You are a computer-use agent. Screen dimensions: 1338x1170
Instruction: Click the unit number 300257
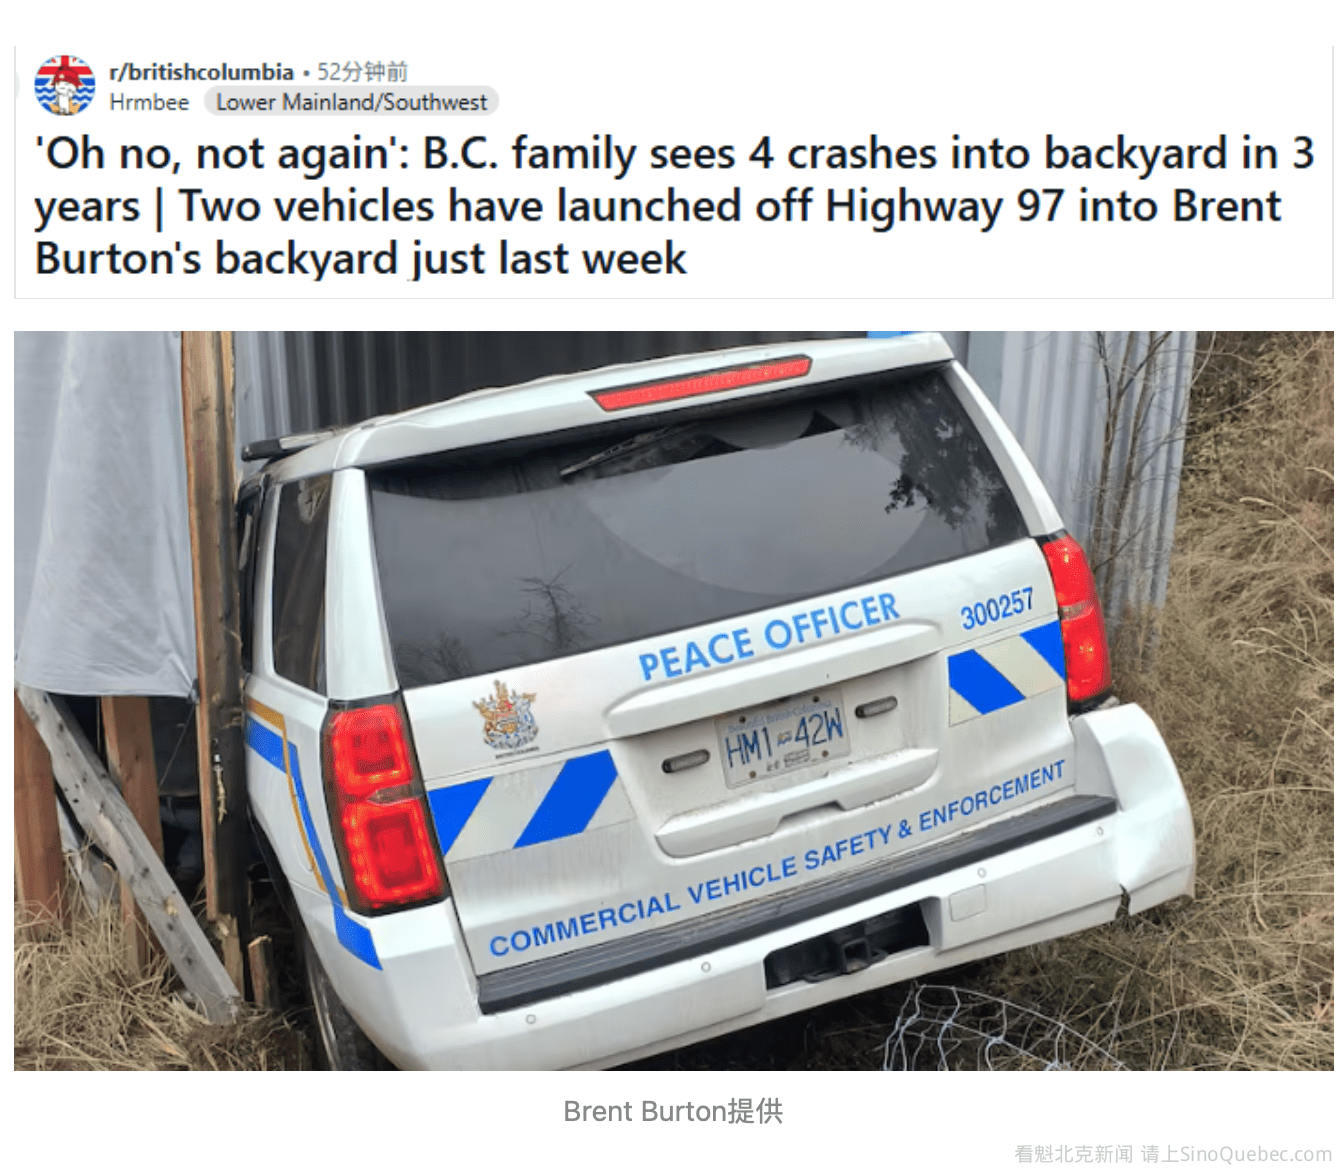click(997, 609)
